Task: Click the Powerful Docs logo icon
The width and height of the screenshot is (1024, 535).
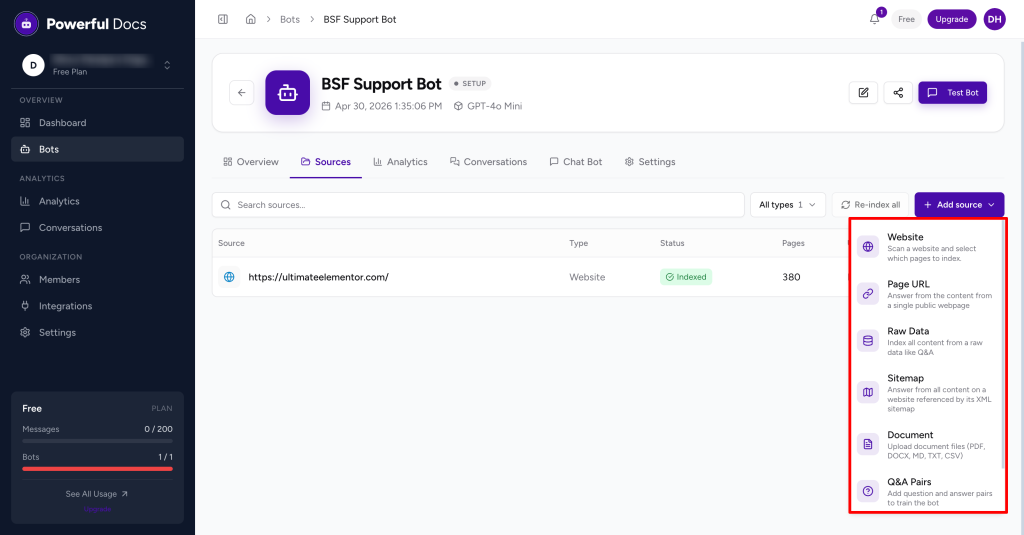Action: pyautogui.click(x=26, y=24)
